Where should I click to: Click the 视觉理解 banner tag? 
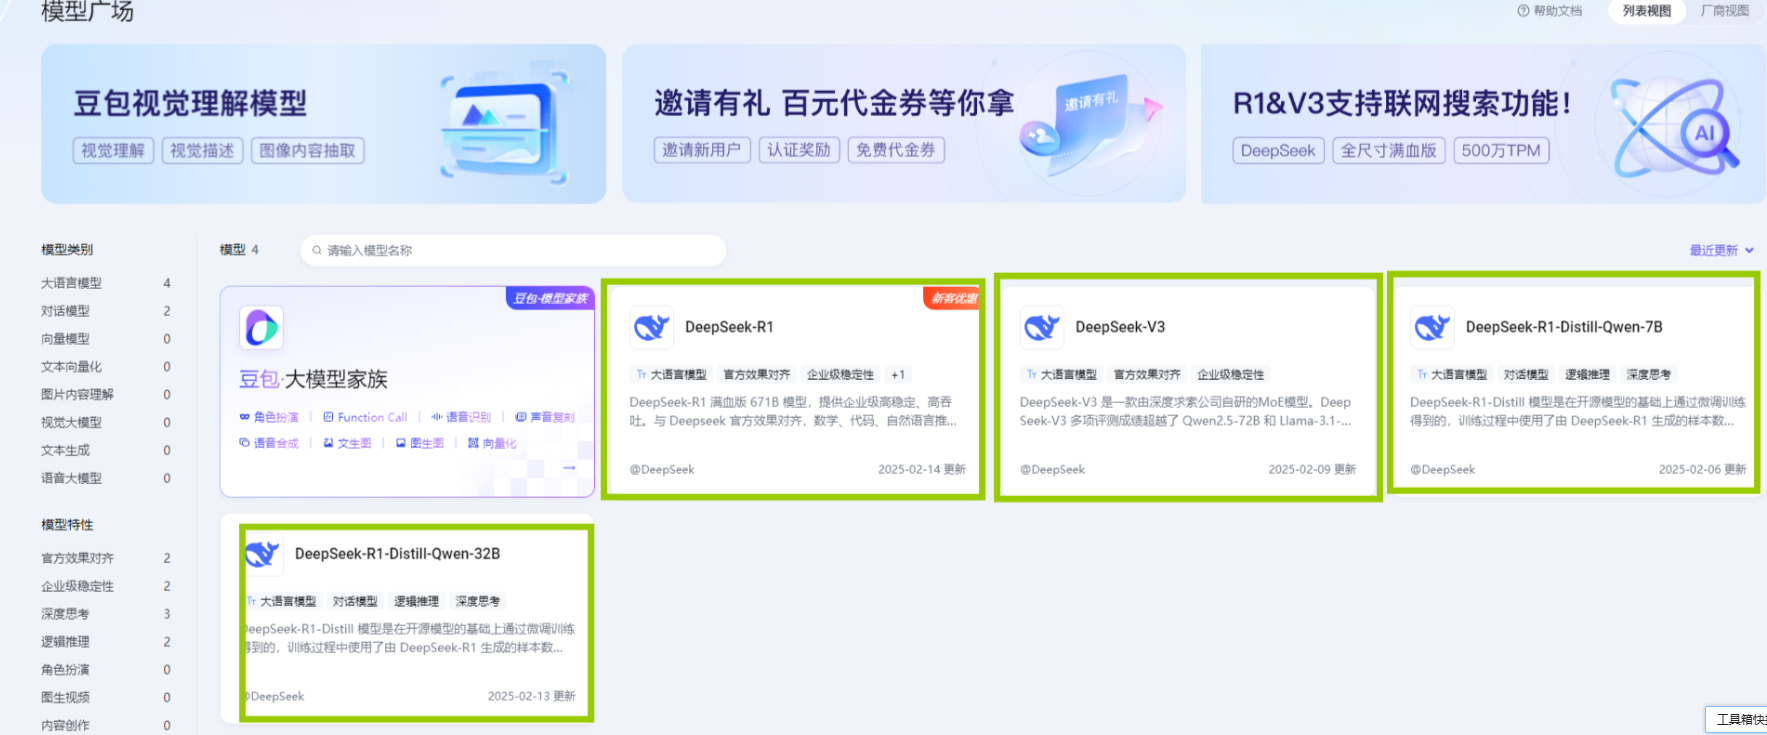[x=113, y=150]
